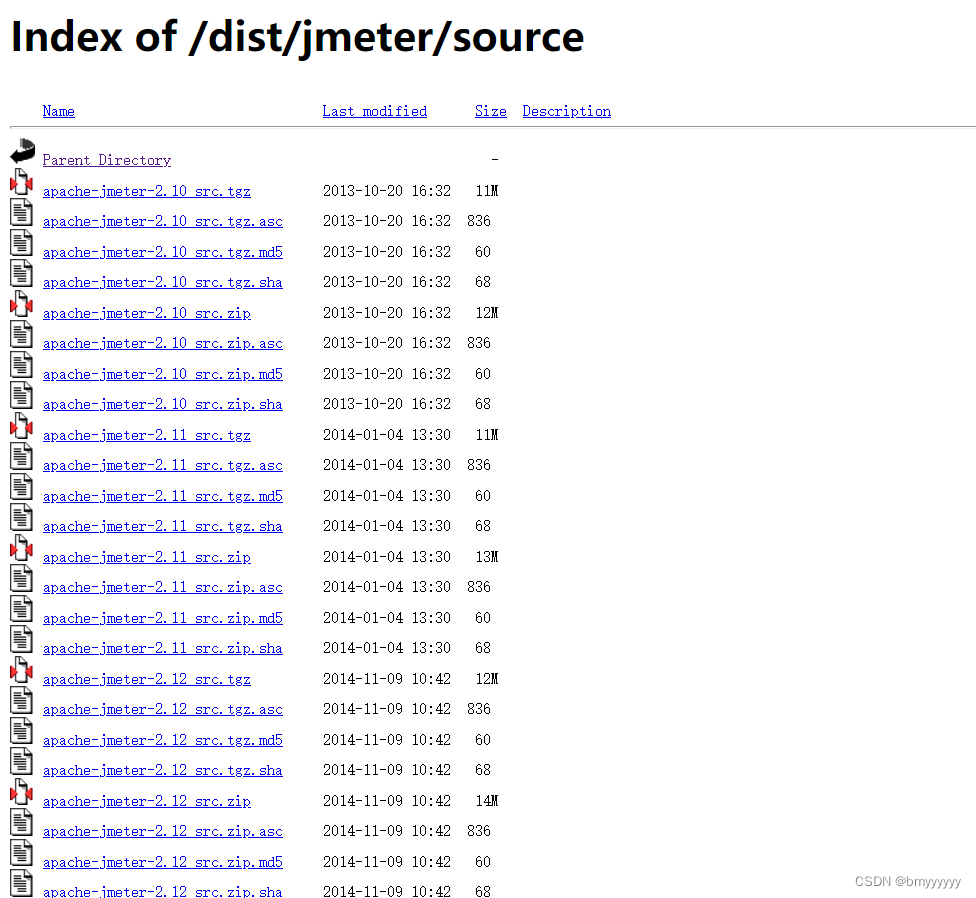Open apache-jmeter-2.10_src.zip.asc signature file
976x898 pixels.
click(x=162, y=343)
